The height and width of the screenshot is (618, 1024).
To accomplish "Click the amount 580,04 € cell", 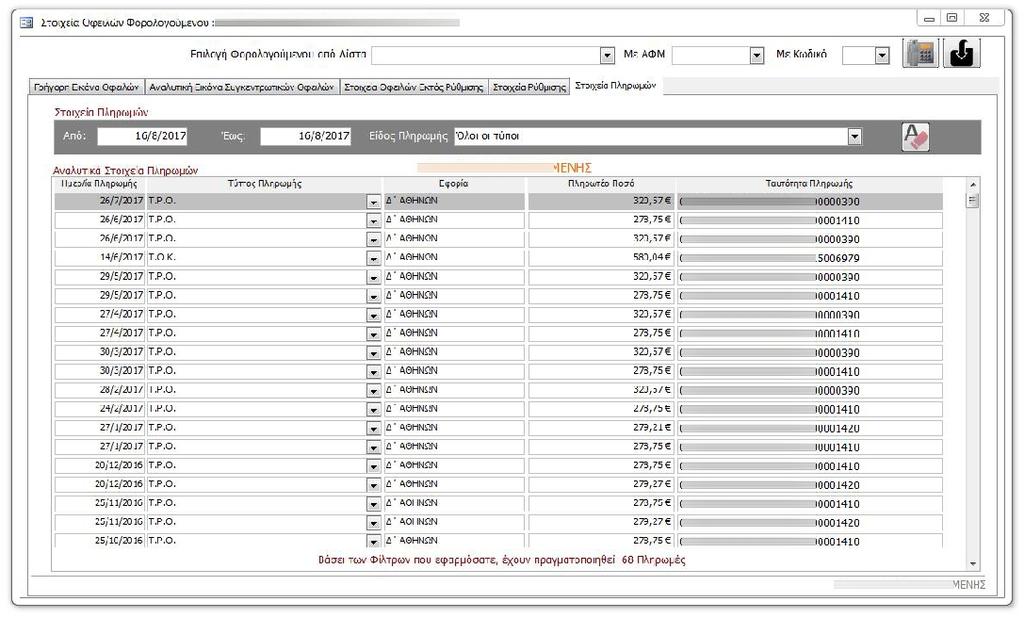I will coord(601,258).
